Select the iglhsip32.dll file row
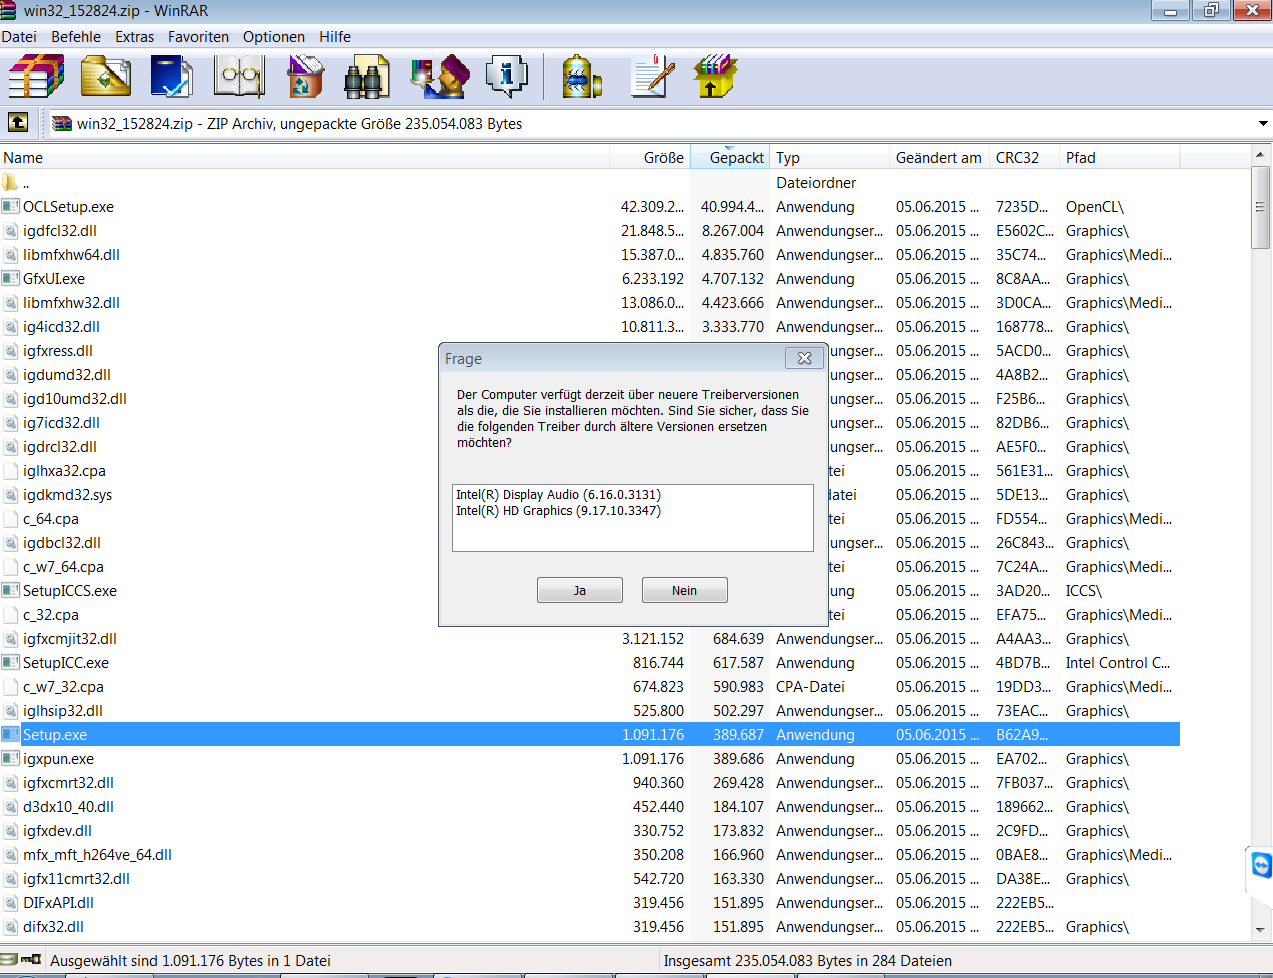The image size is (1273, 978). tap(590, 711)
